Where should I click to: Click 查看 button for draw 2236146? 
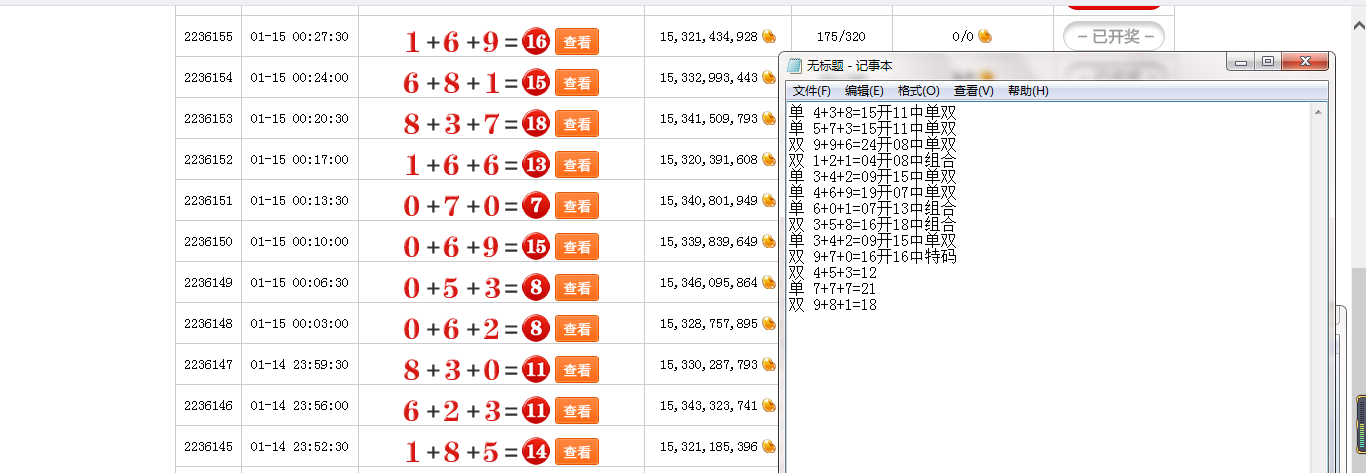coord(577,410)
